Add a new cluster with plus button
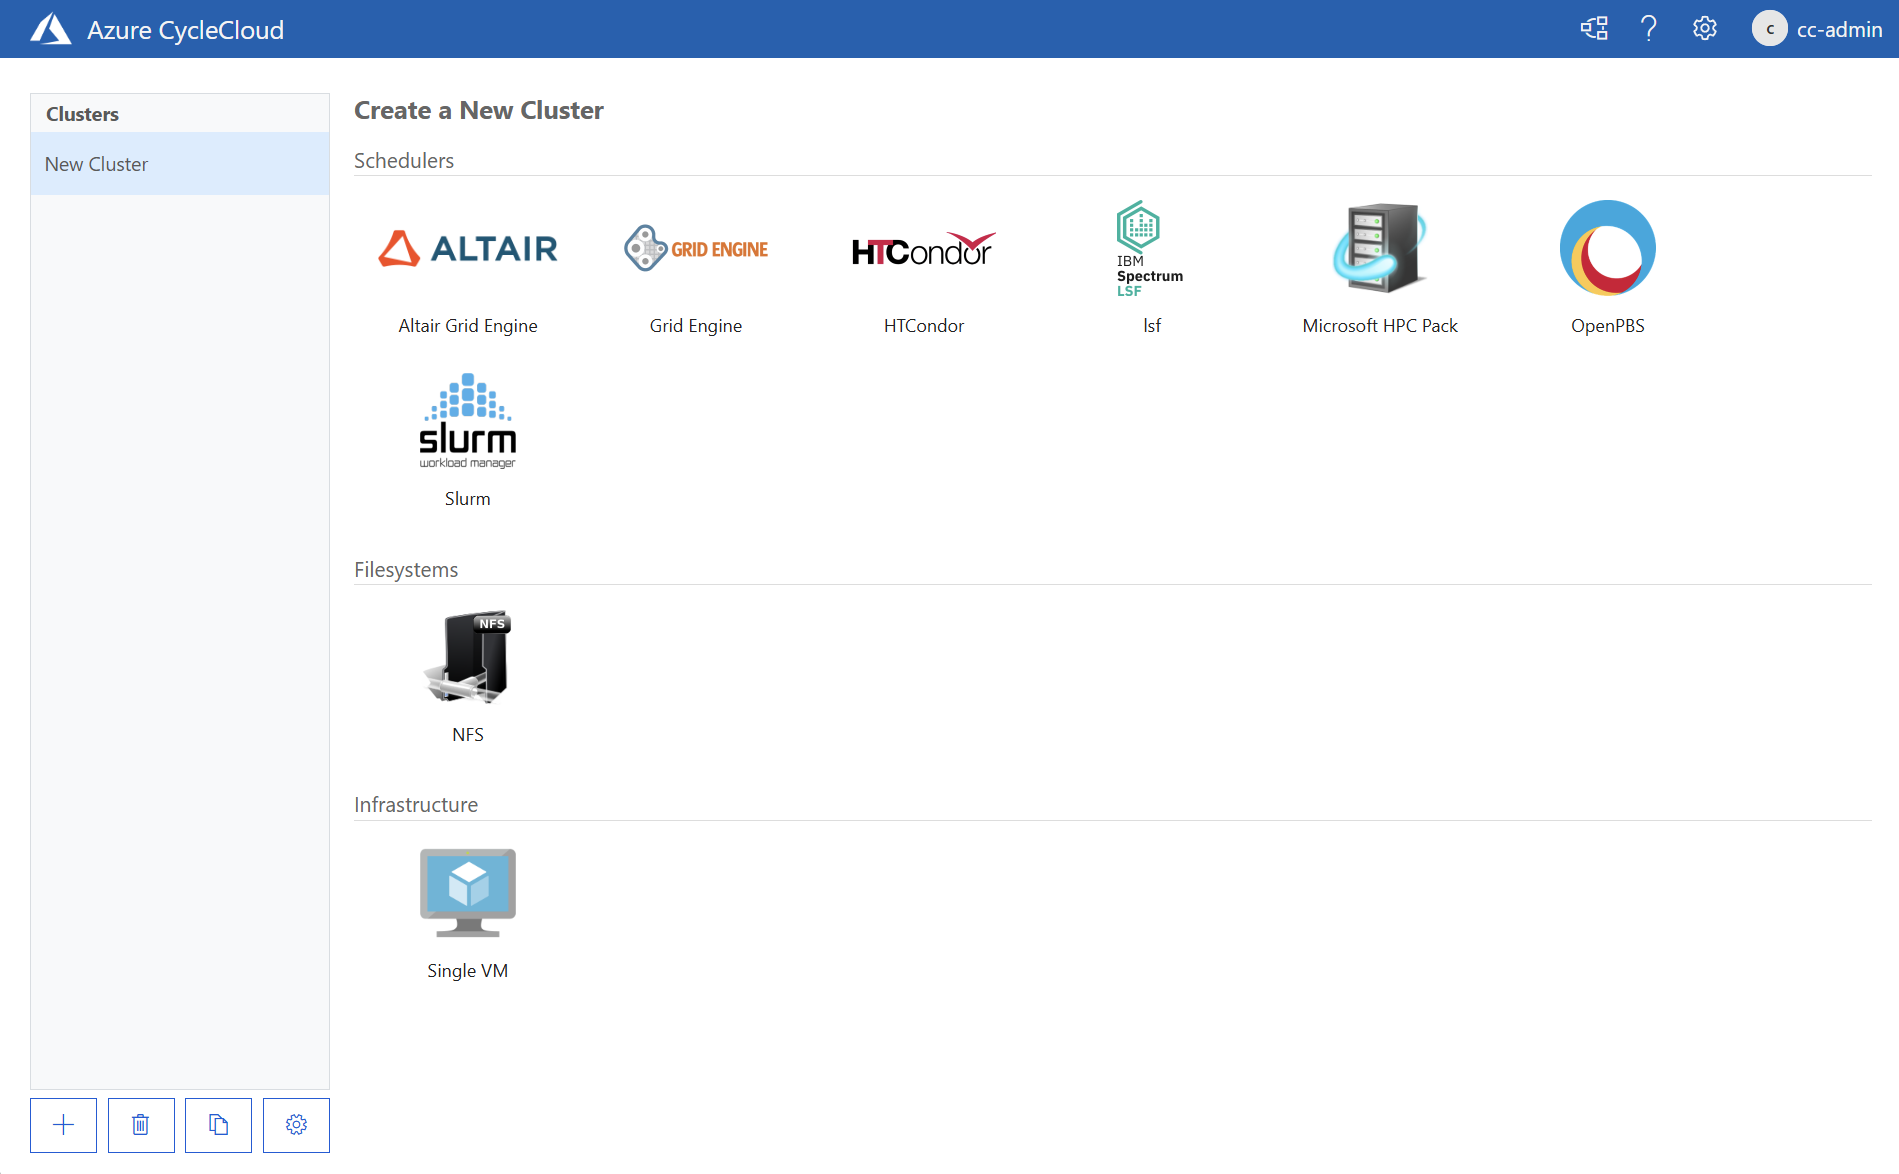This screenshot has height=1174, width=1899. click(63, 1125)
